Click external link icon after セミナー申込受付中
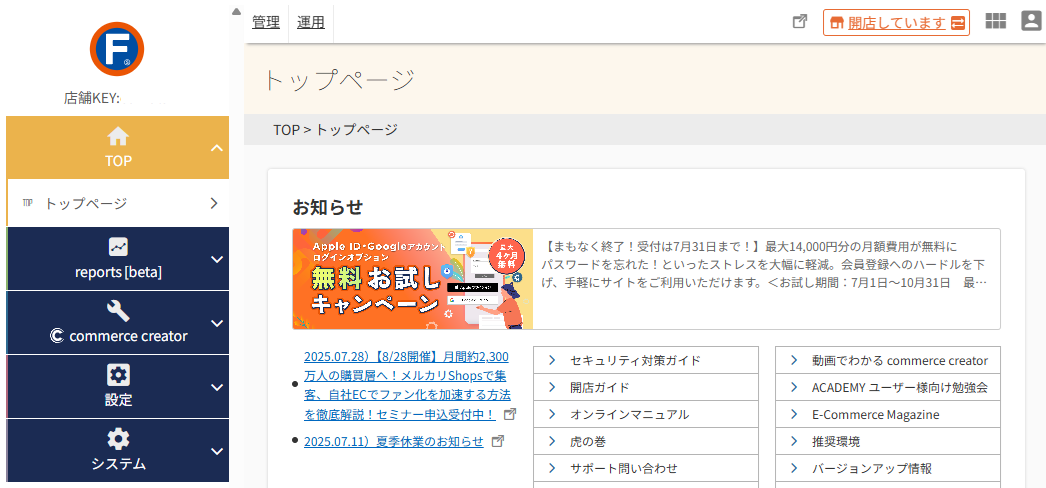This screenshot has width=1046, height=488. tap(510, 414)
